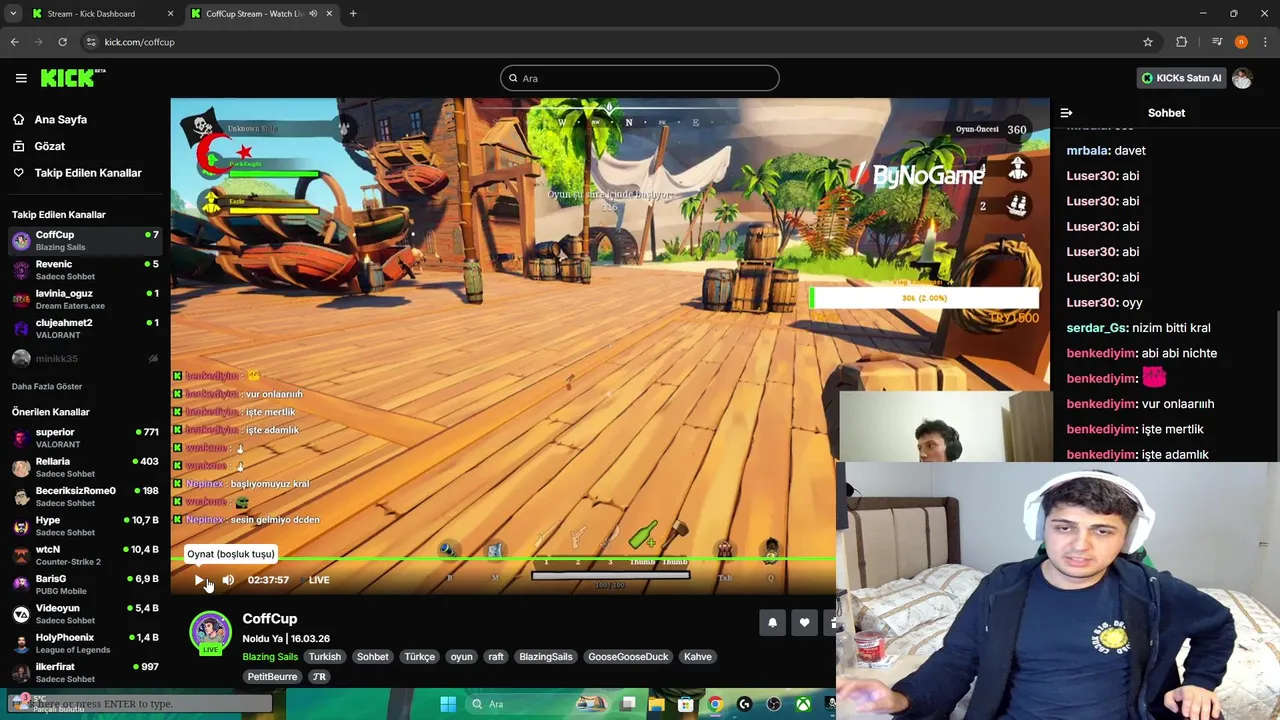Open ilkerfirat recommended channel

pyautogui.click(x=85, y=672)
